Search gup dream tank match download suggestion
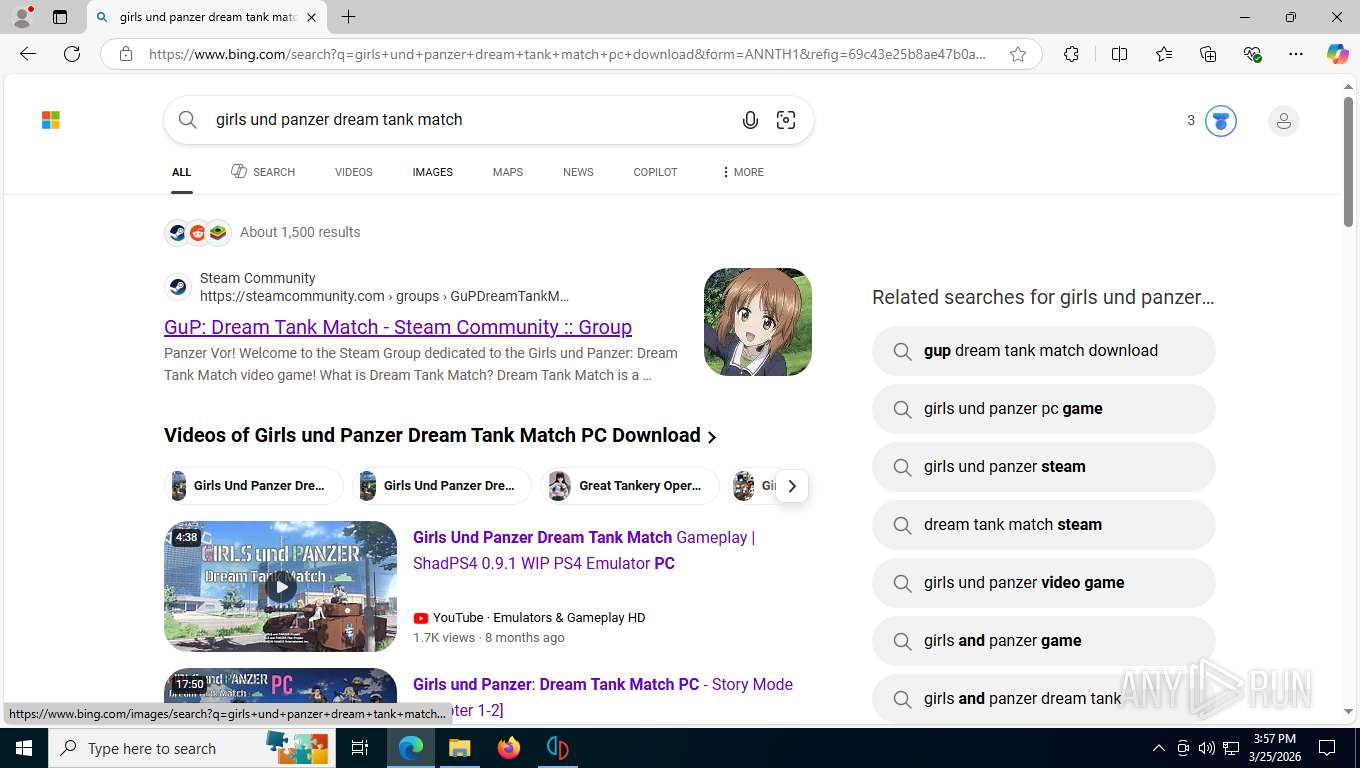Image resolution: width=1360 pixels, height=768 pixels. pyautogui.click(x=1044, y=351)
